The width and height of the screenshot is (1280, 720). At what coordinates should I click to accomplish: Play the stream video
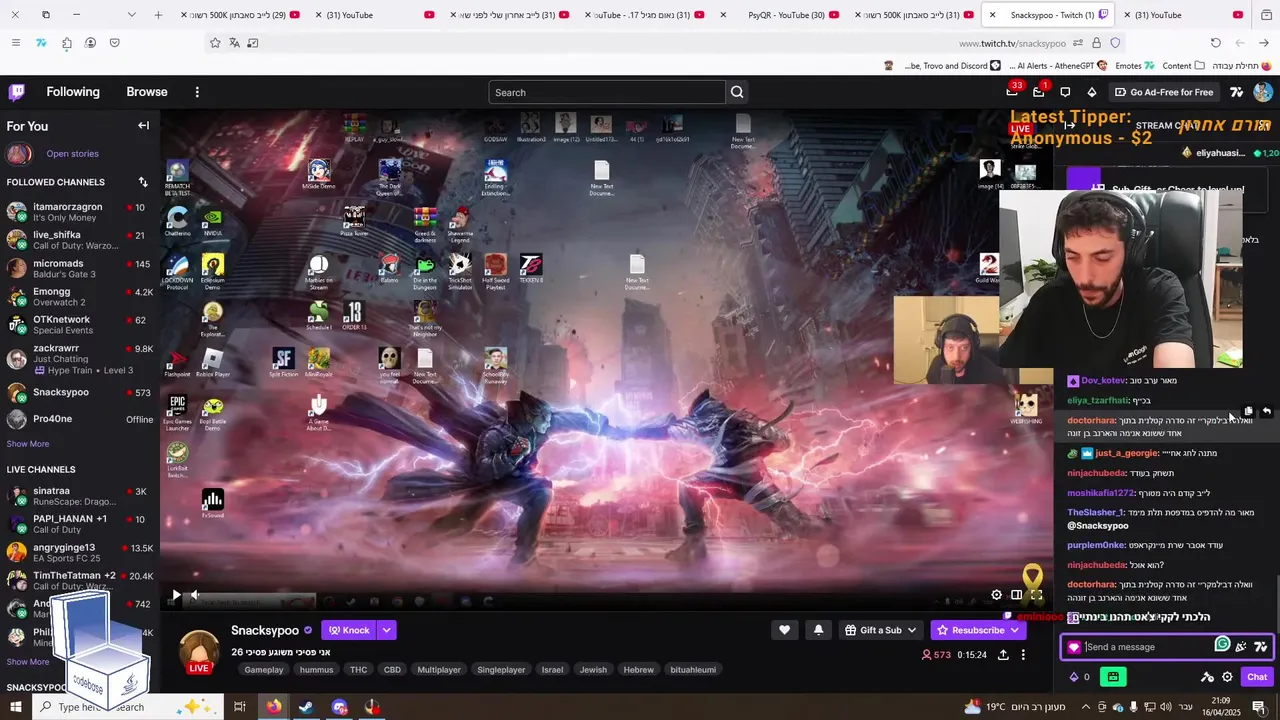coord(176,595)
